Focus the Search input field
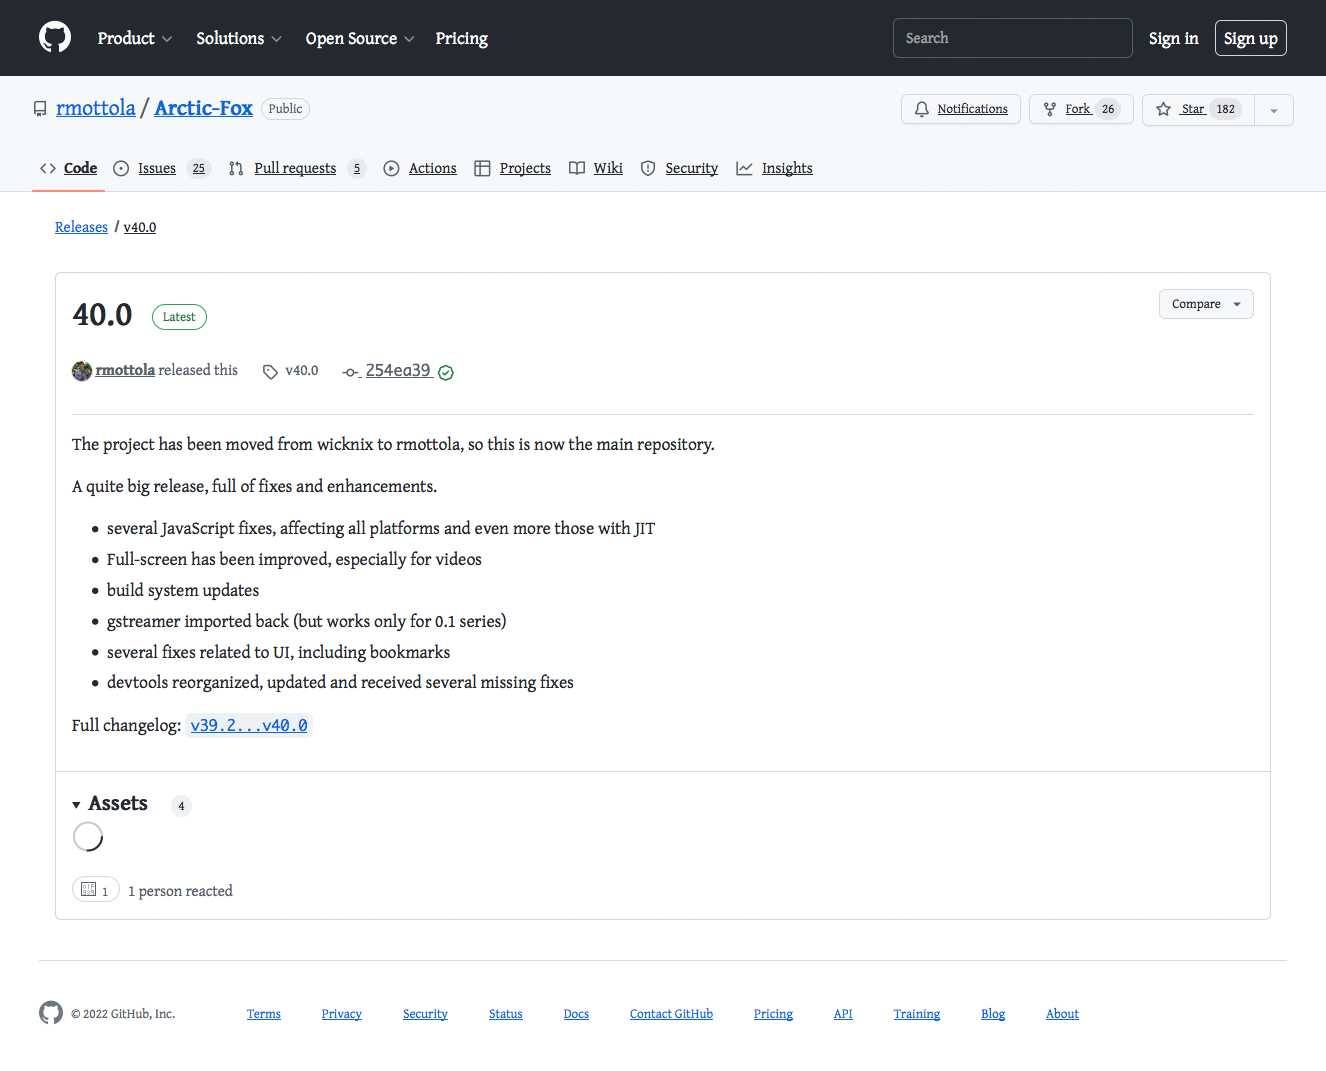1326x1071 pixels. pos(1012,38)
